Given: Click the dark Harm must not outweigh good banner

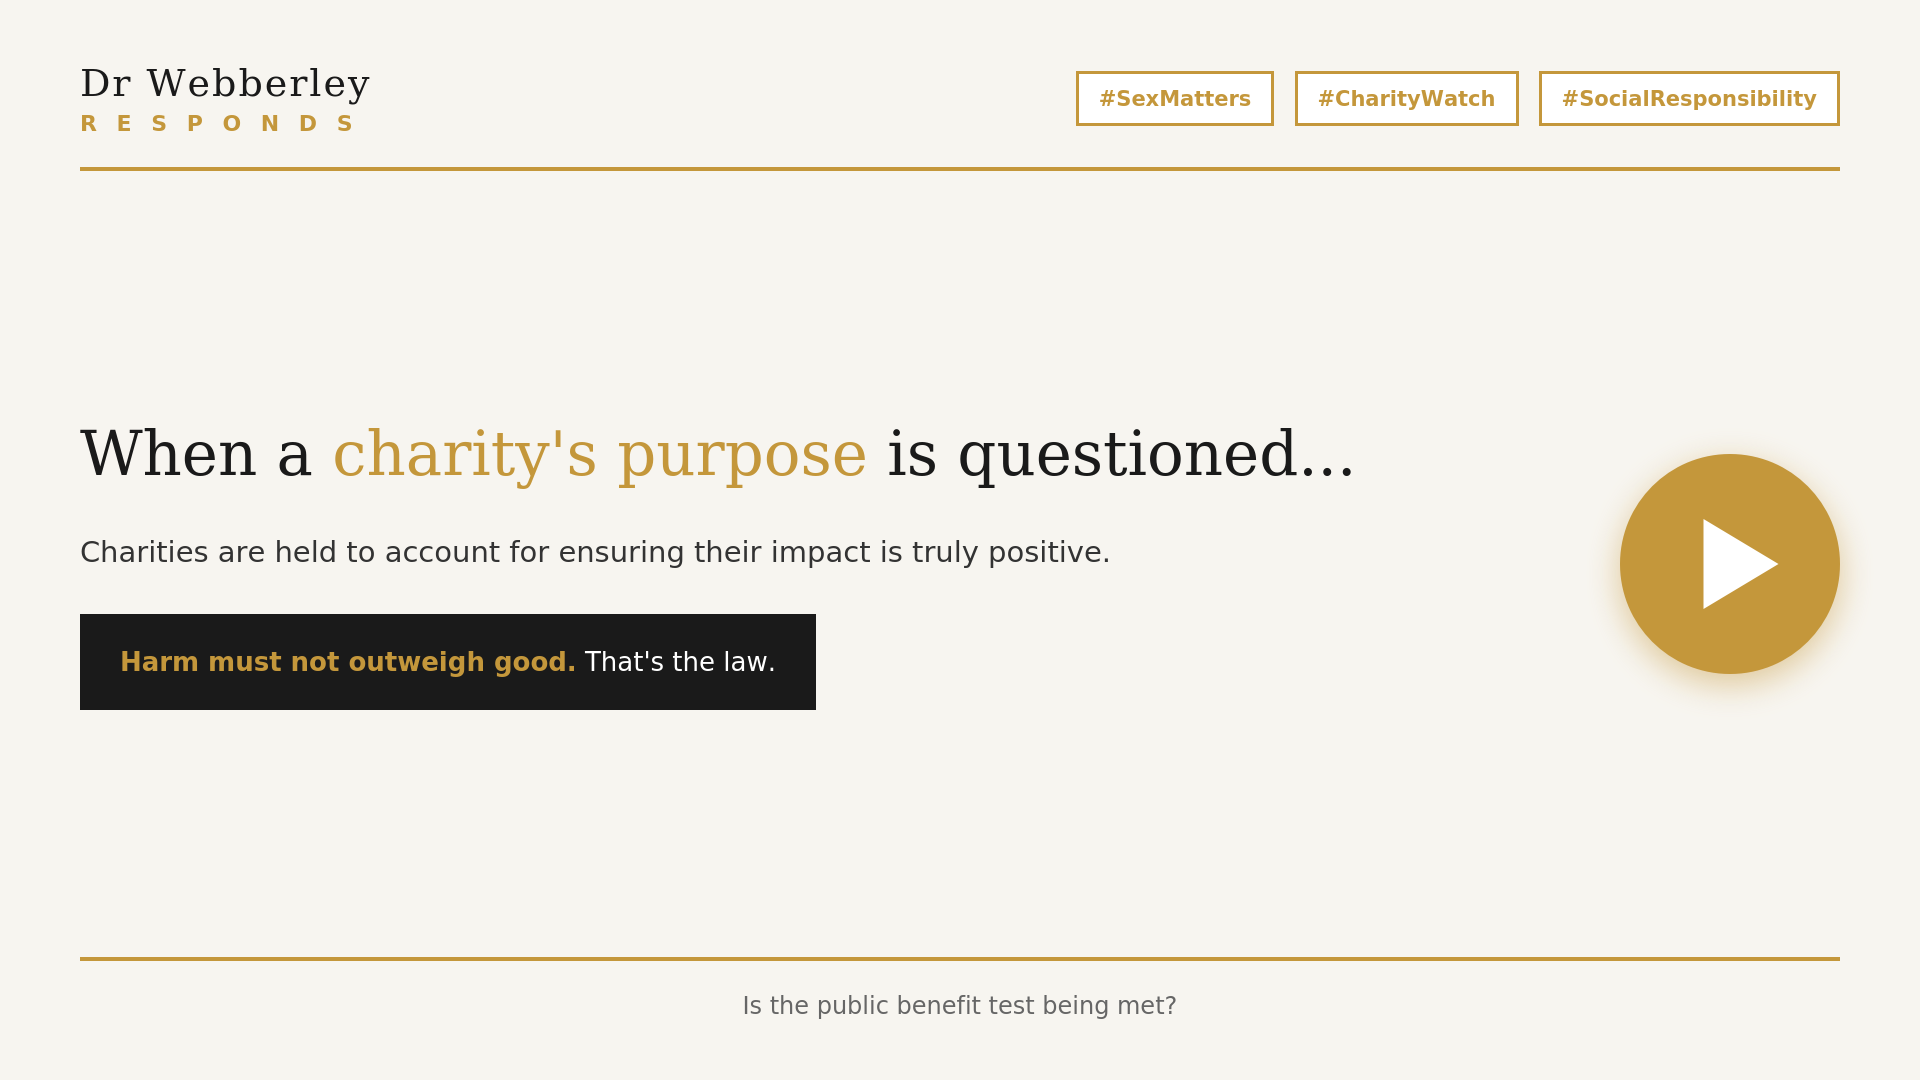Looking at the screenshot, I should [x=448, y=661].
